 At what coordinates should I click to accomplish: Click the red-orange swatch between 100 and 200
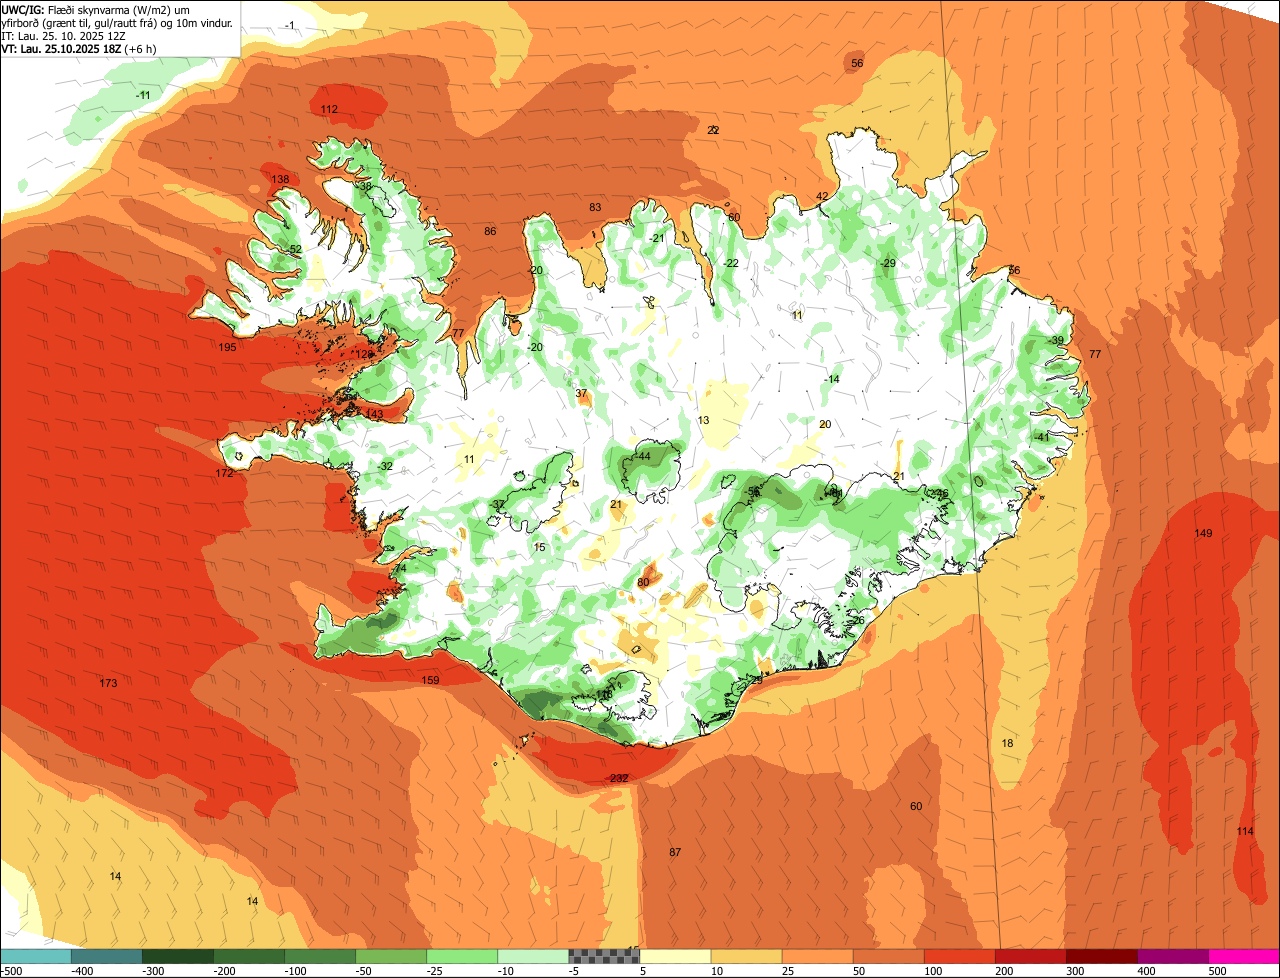pos(959,957)
